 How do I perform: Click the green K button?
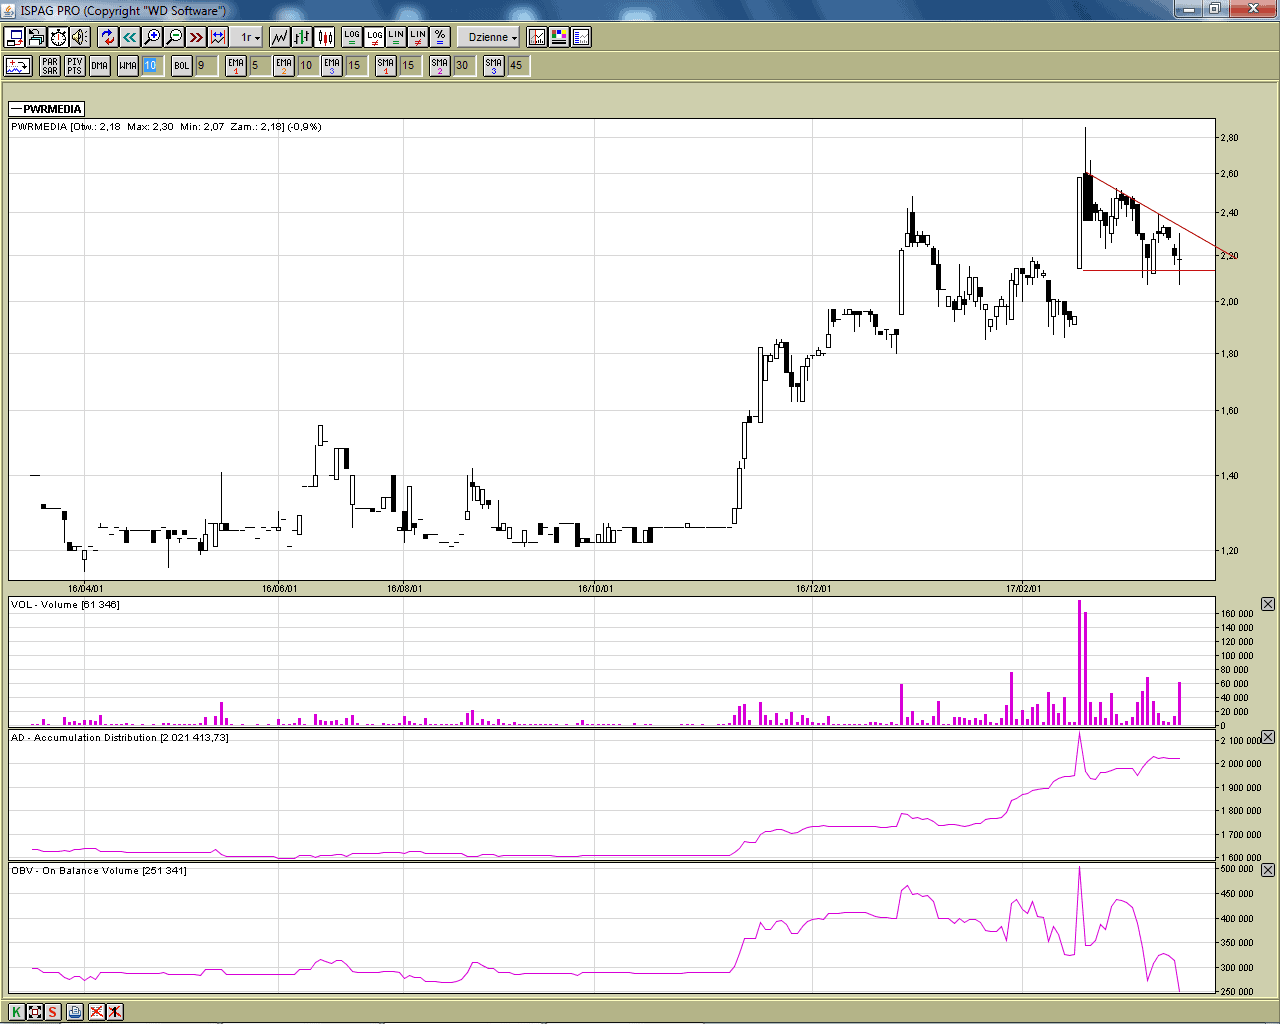(16, 1012)
